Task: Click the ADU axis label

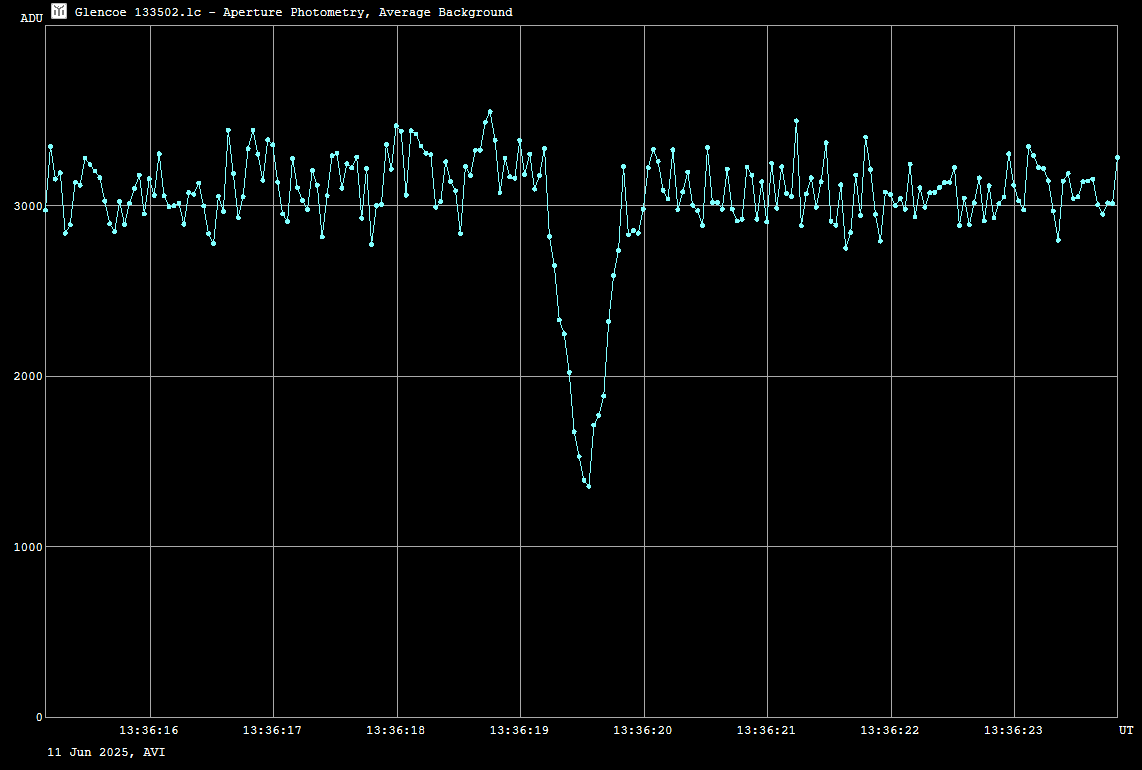Action: (32, 18)
